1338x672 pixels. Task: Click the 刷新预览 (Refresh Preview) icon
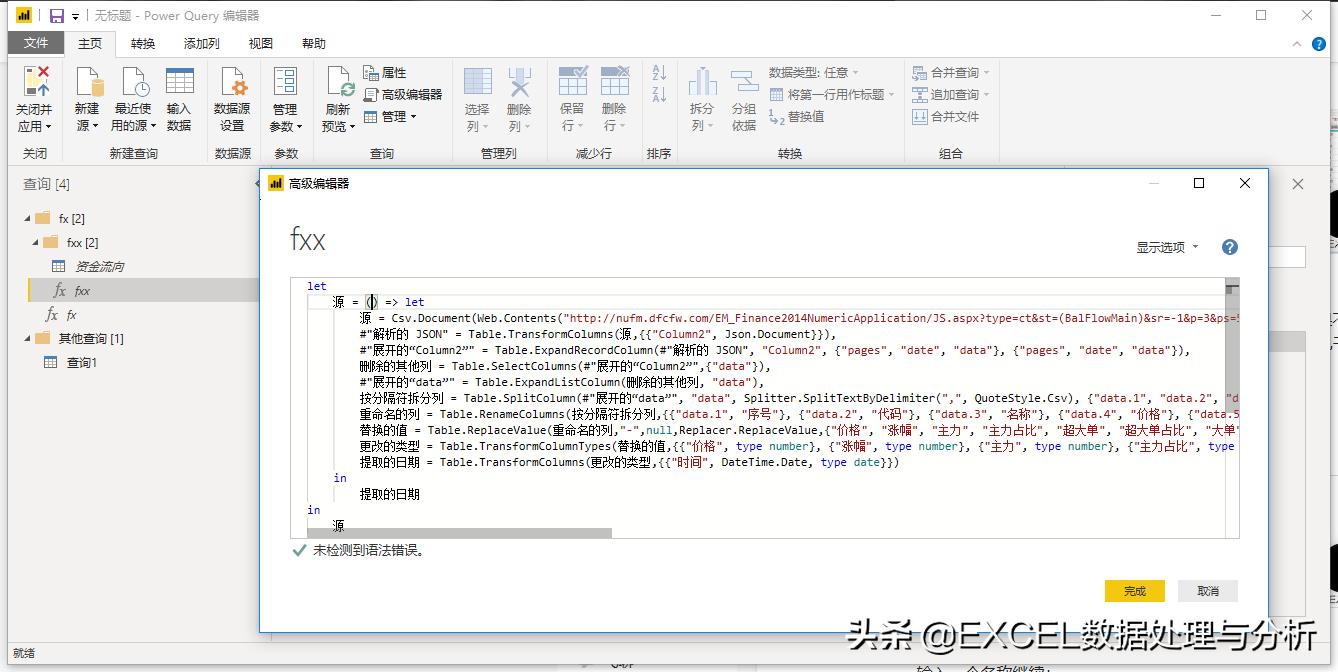coord(338,83)
